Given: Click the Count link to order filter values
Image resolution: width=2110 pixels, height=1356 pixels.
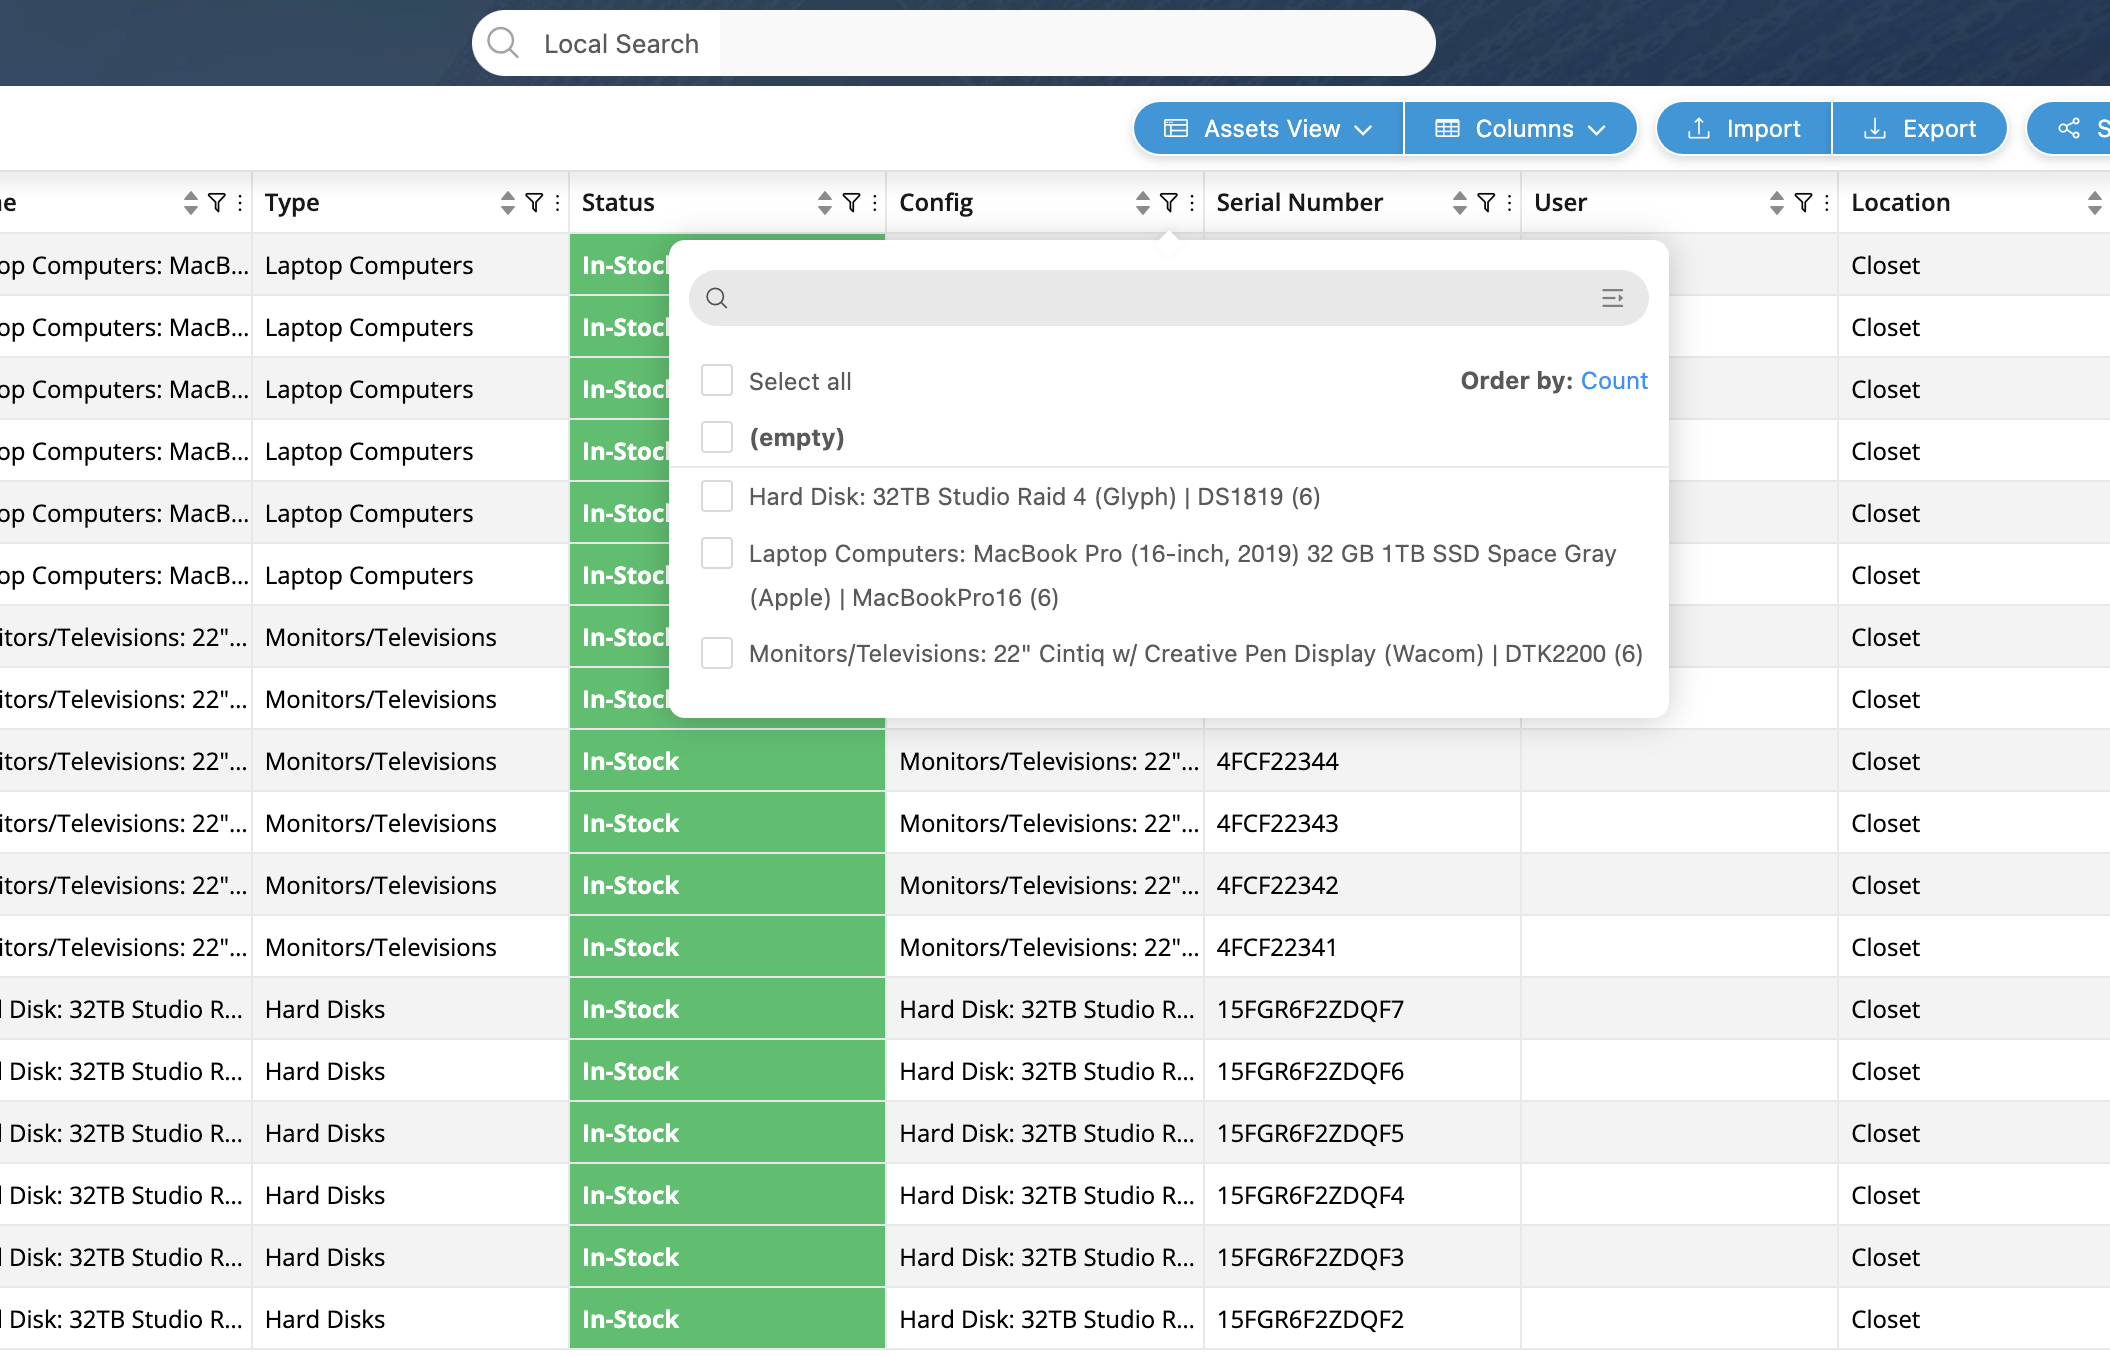Looking at the screenshot, I should point(1613,380).
